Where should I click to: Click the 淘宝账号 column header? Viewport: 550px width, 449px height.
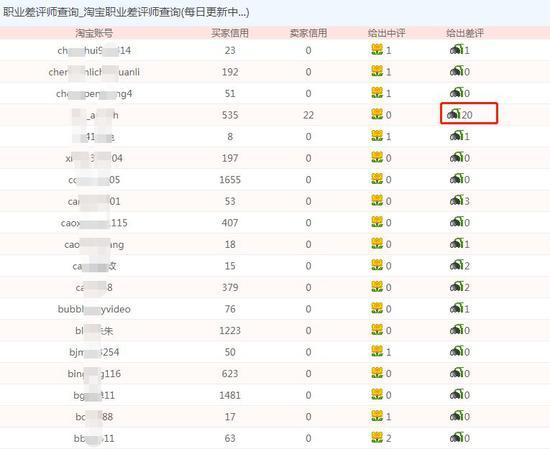click(94, 33)
